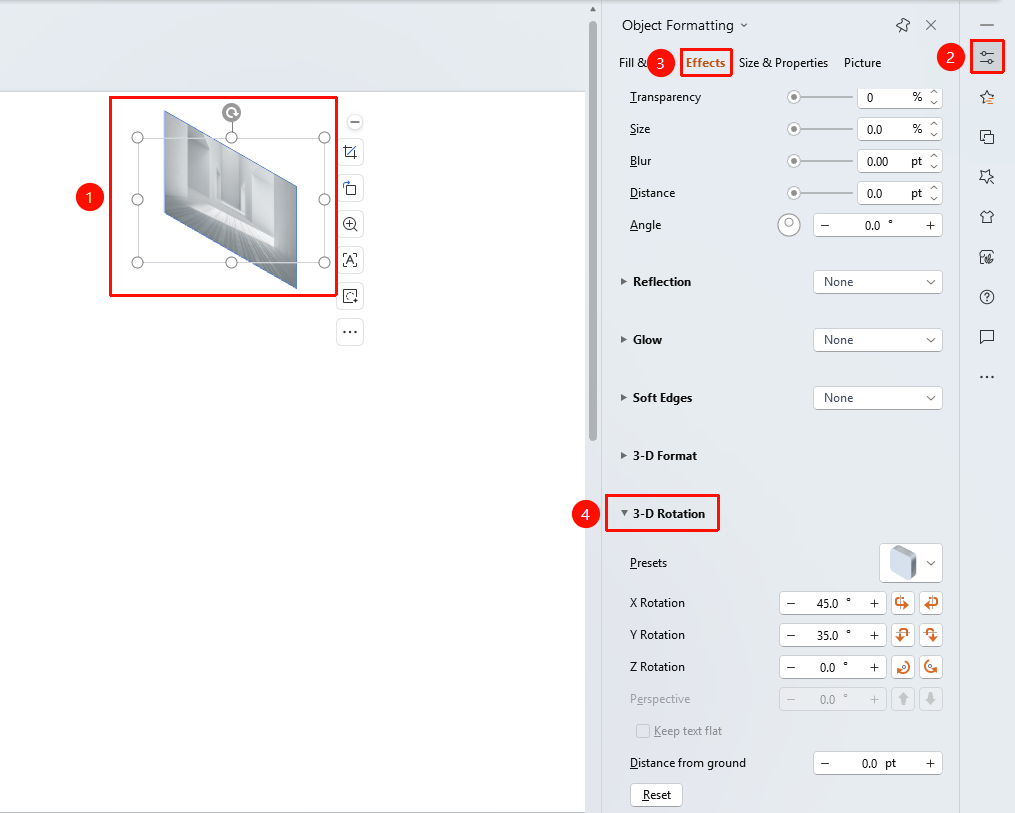The image size is (1015, 813).
Task: Click the Blur slider handle
Action: 794,161
